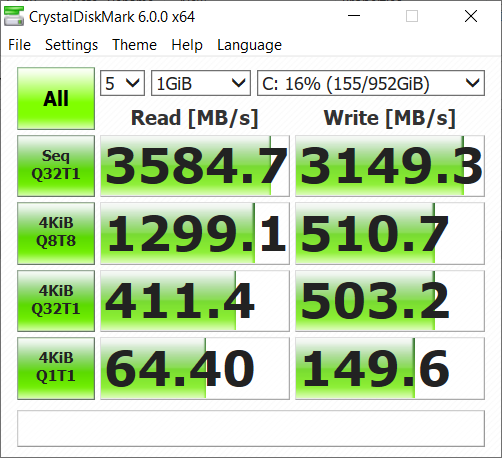The image size is (502, 458).
Task: Start the Seq Q32T1 test
Action: tap(56, 166)
